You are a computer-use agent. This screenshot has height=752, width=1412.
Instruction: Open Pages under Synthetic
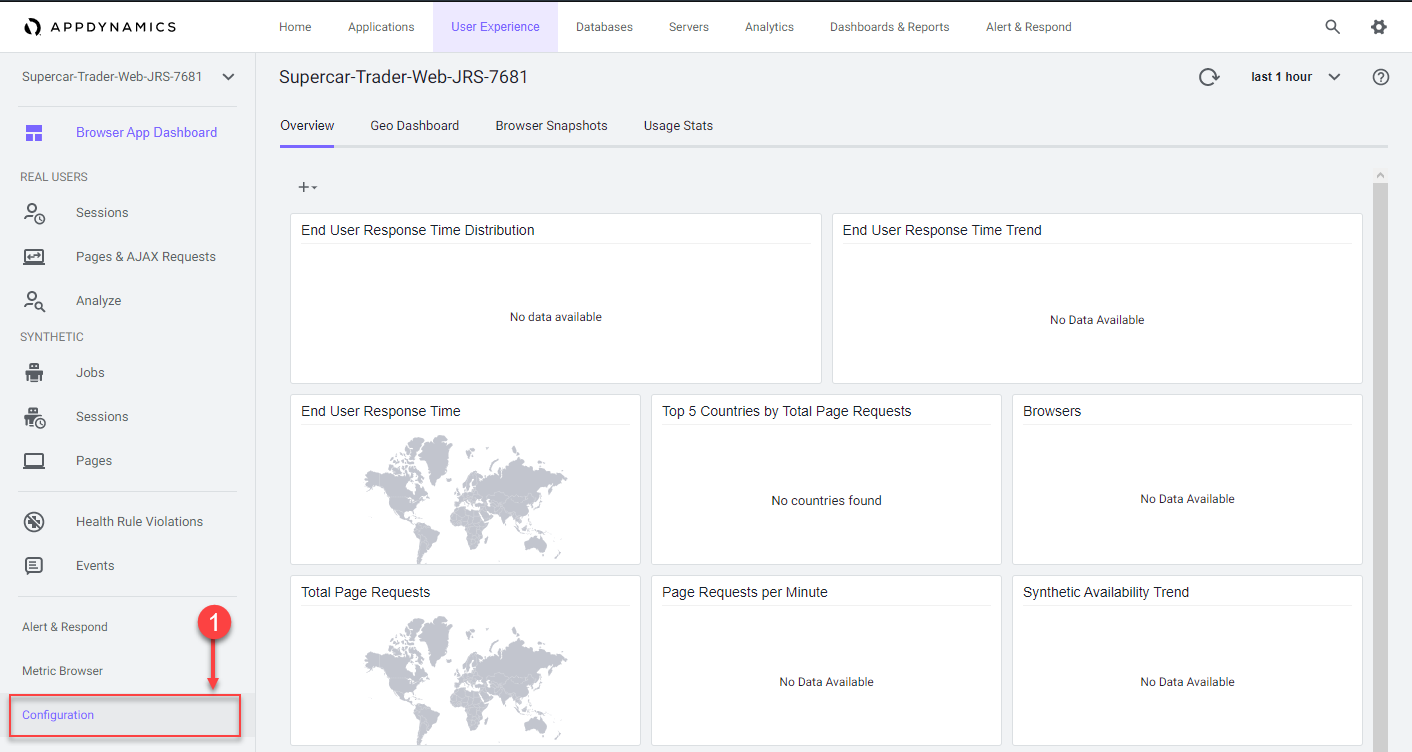[94, 461]
